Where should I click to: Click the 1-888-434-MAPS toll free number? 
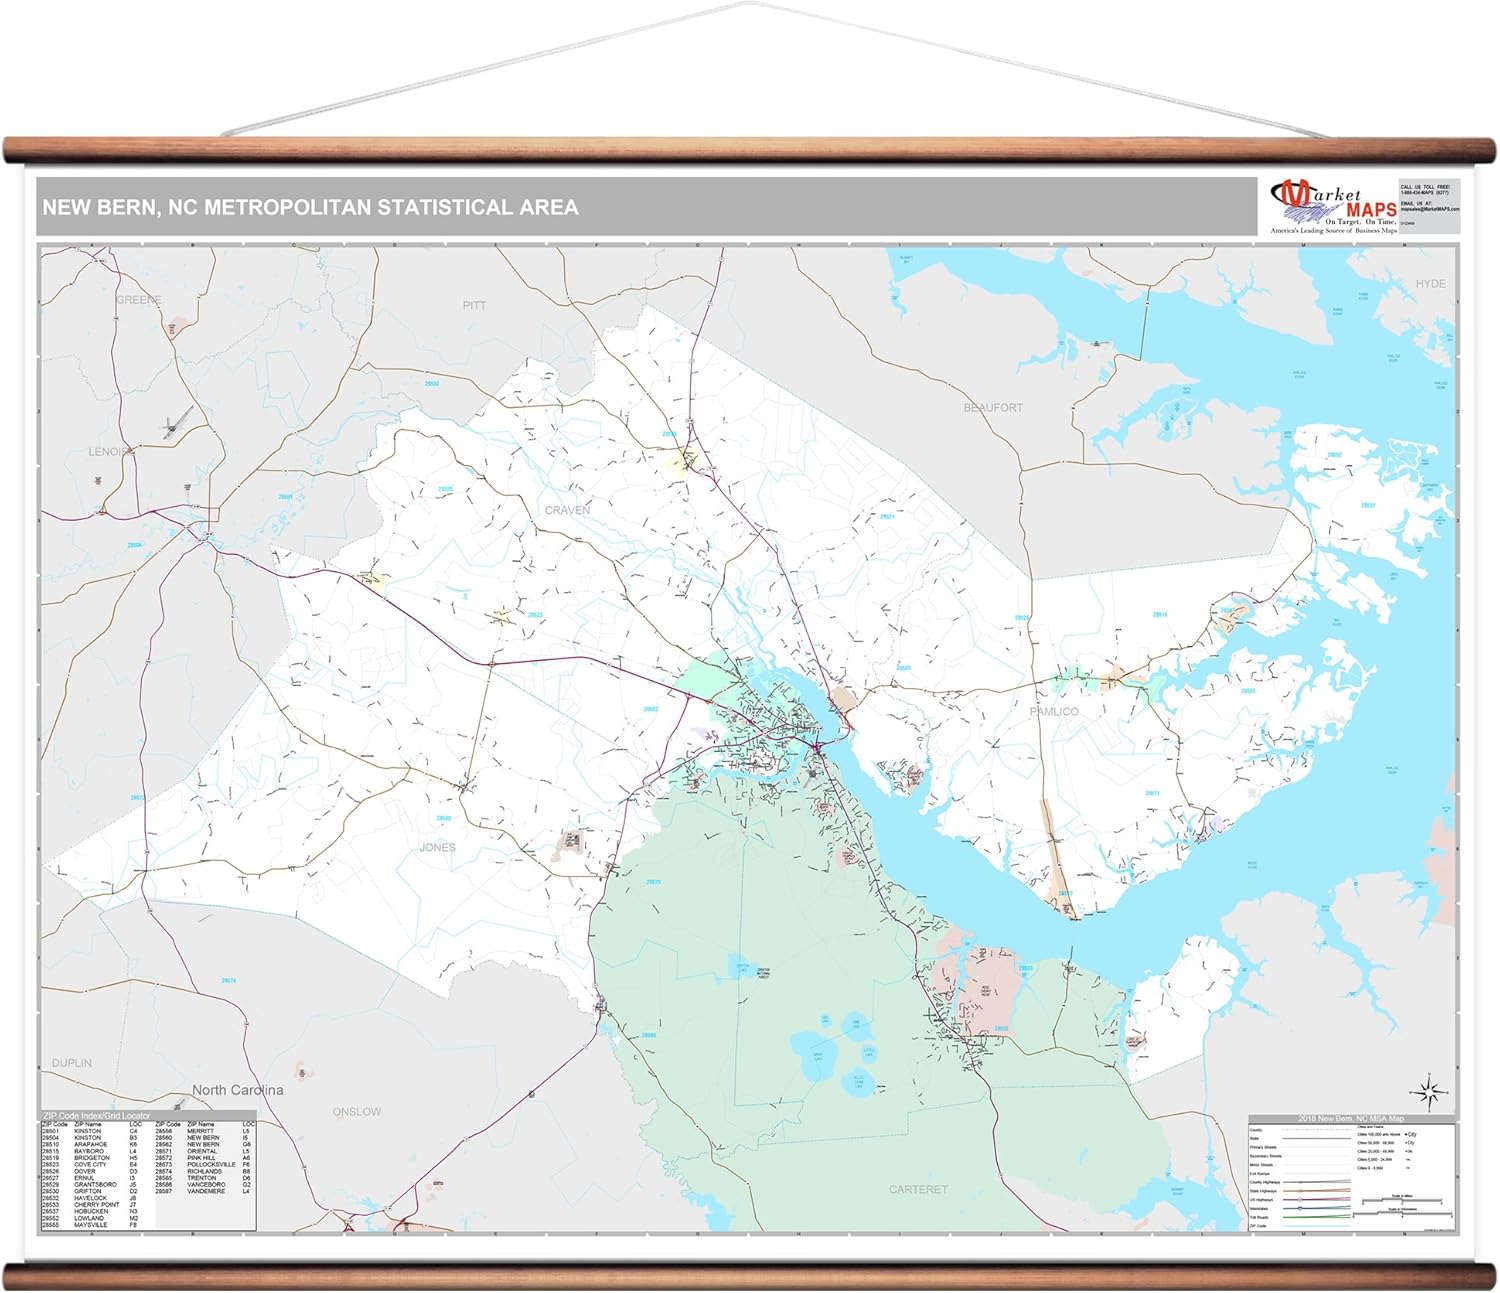point(1425,192)
